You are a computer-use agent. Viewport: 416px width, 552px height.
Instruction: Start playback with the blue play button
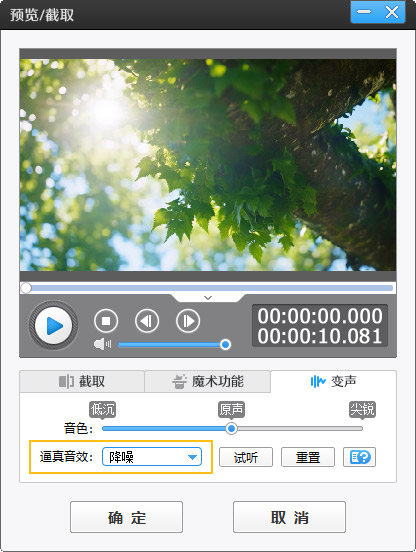(x=53, y=325)
